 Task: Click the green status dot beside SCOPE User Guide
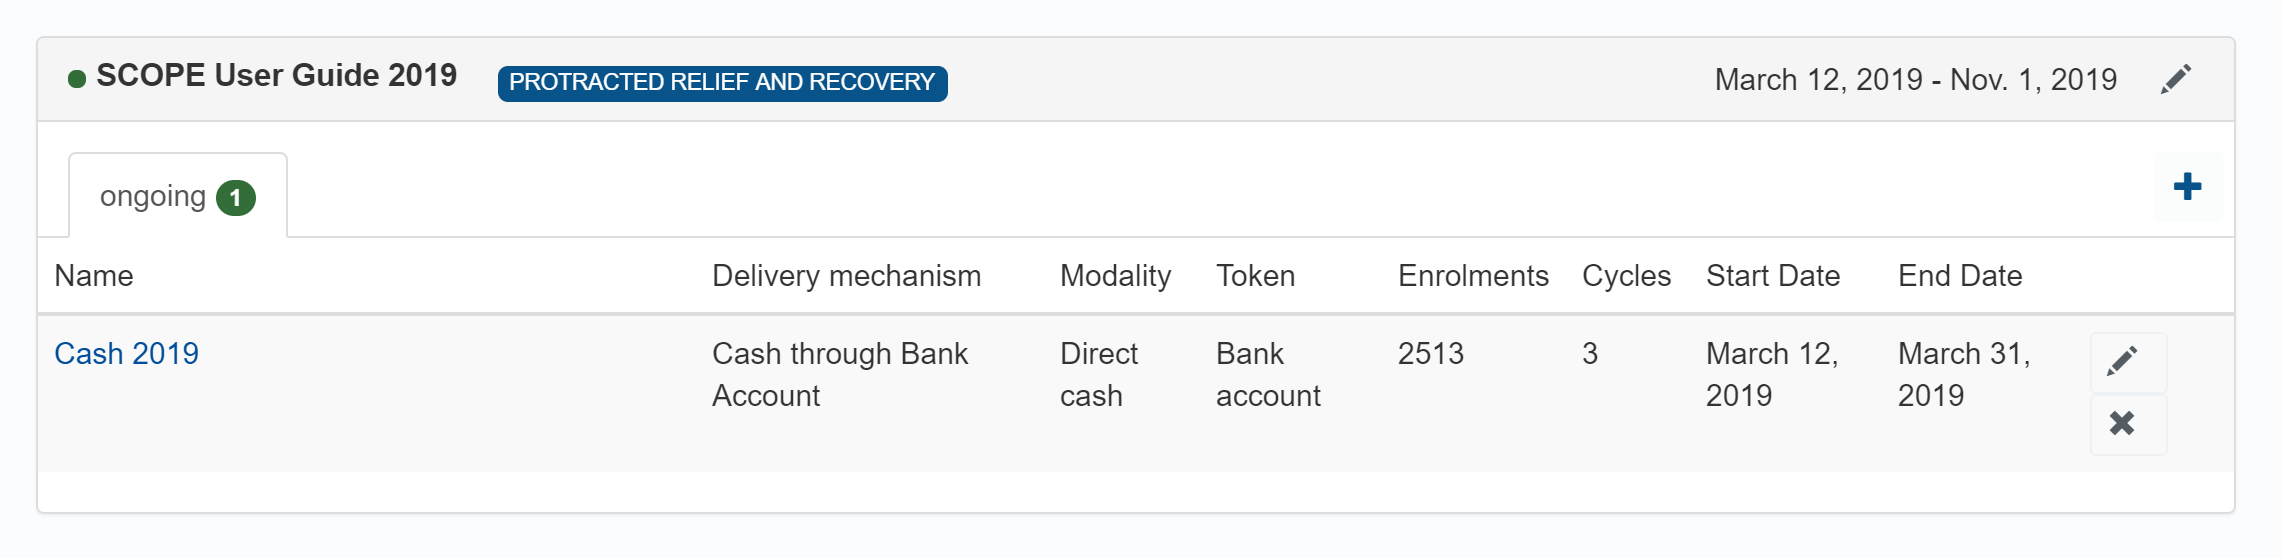(77, 79)
